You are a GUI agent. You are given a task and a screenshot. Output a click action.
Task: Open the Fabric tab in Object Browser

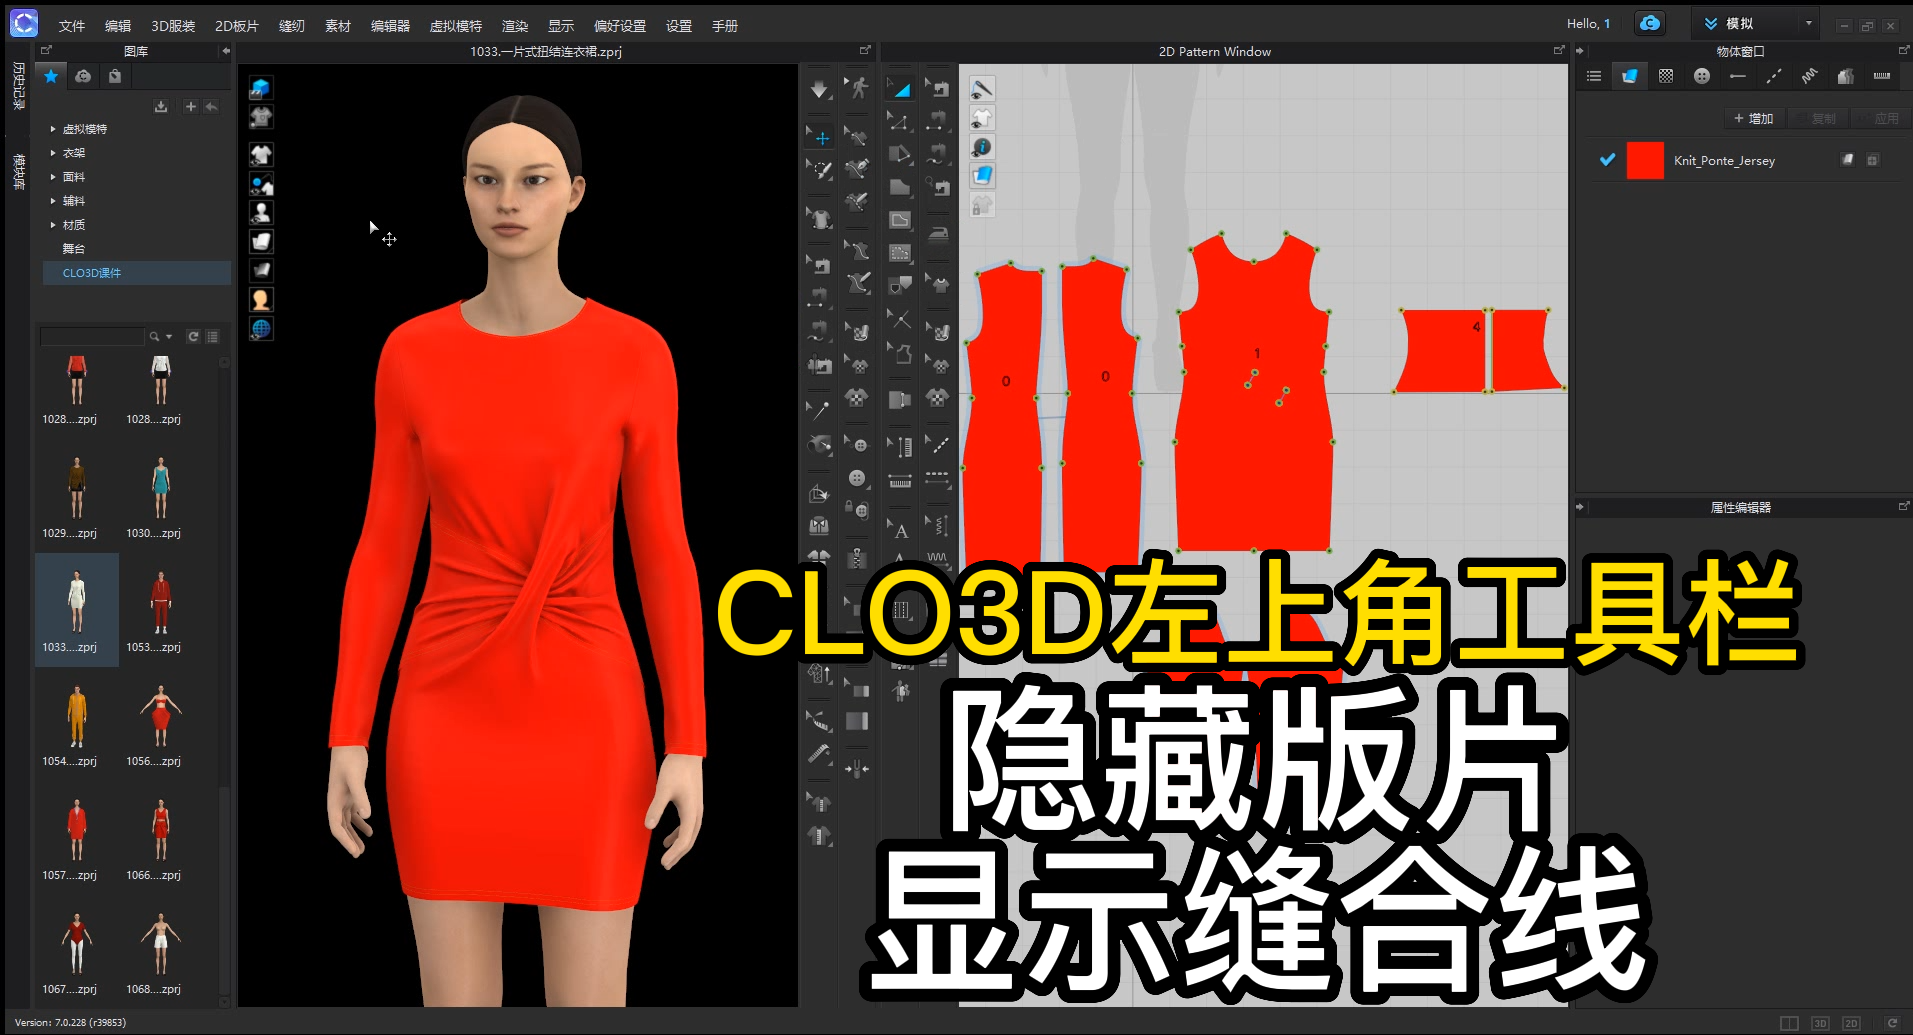click(1629, 76)
